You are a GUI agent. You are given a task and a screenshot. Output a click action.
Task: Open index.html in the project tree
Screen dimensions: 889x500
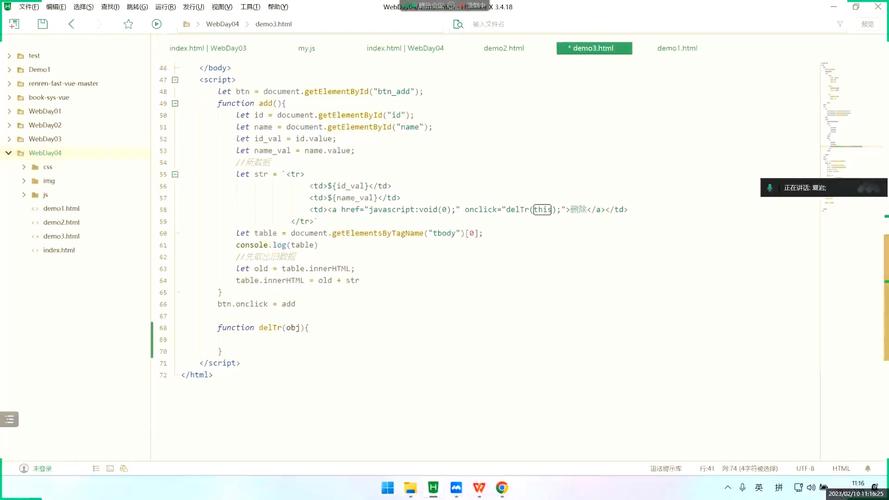59,250
